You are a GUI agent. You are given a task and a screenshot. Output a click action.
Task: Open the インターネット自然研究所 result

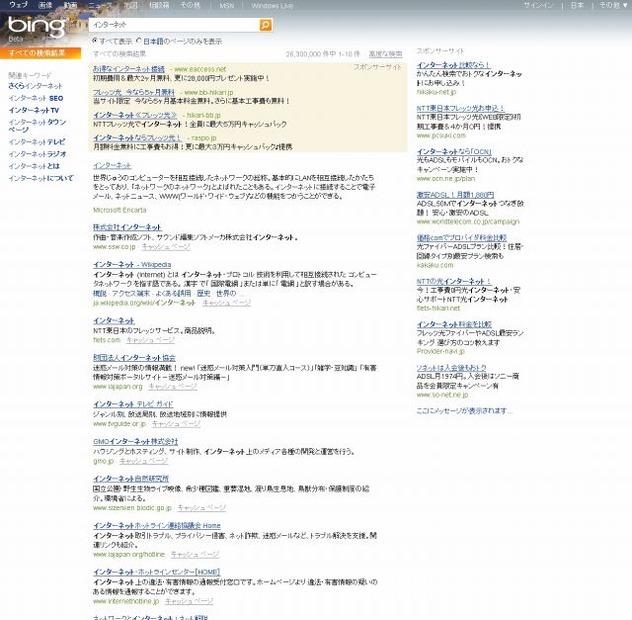pos(131,479)
